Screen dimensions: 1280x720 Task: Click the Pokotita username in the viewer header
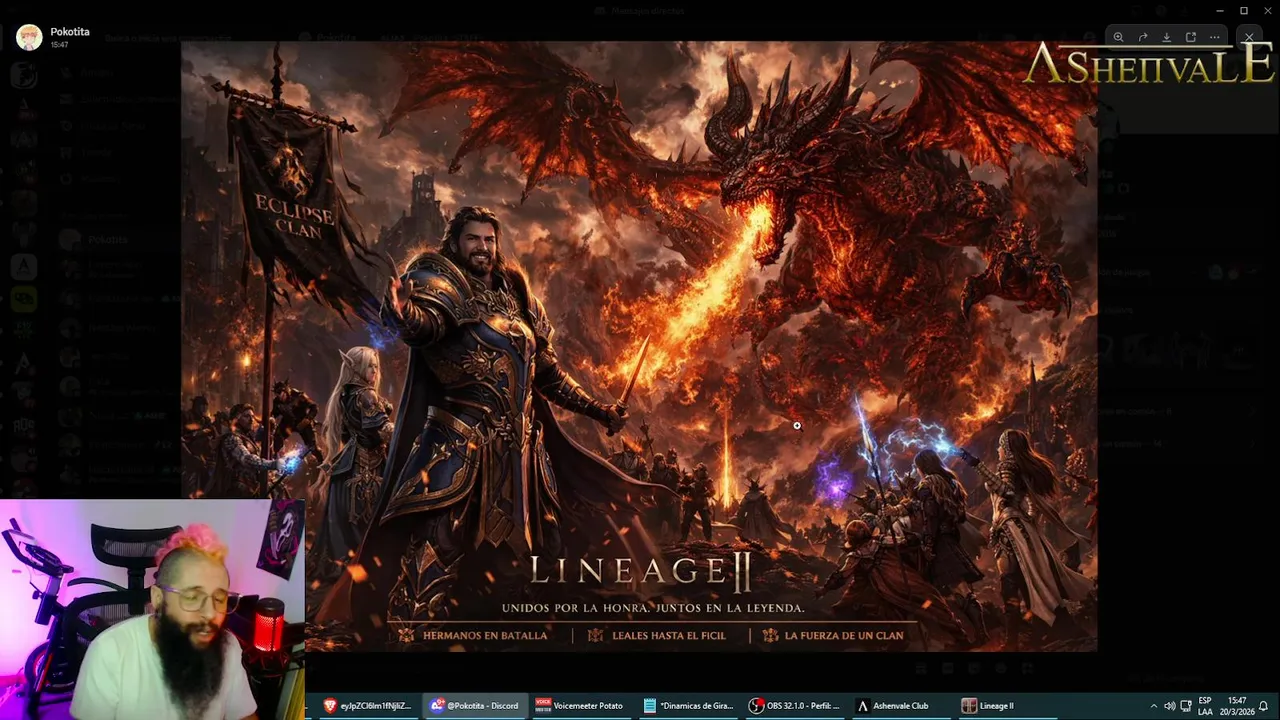point(70,32)
